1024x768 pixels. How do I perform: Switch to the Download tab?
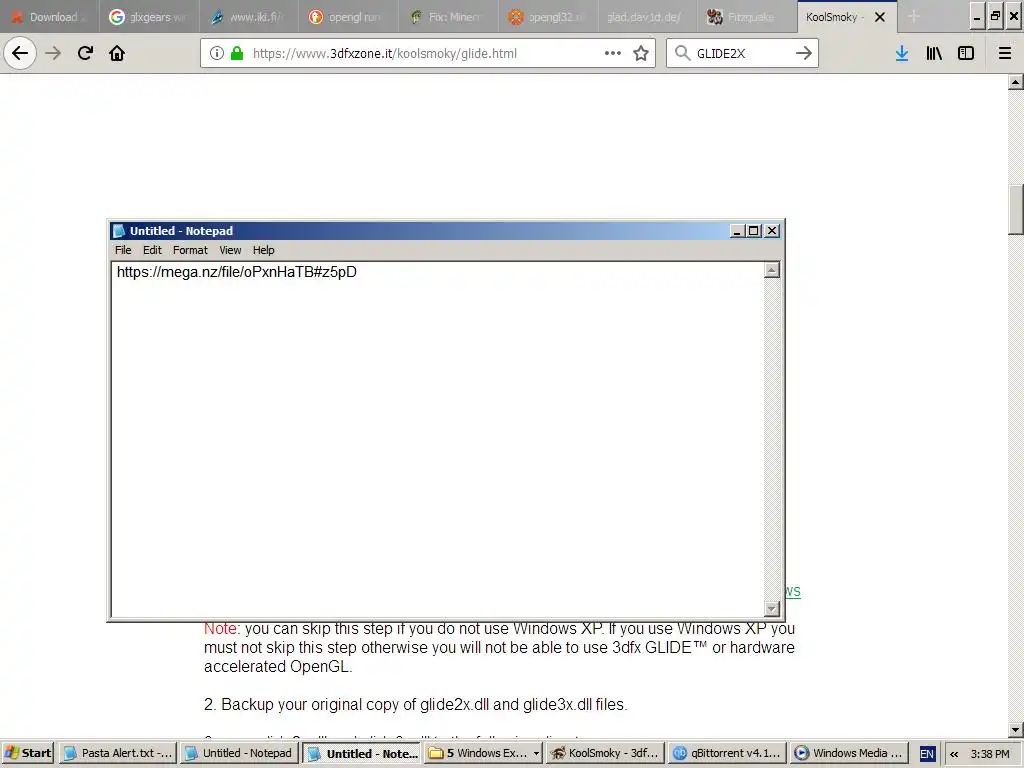(50, 17)
